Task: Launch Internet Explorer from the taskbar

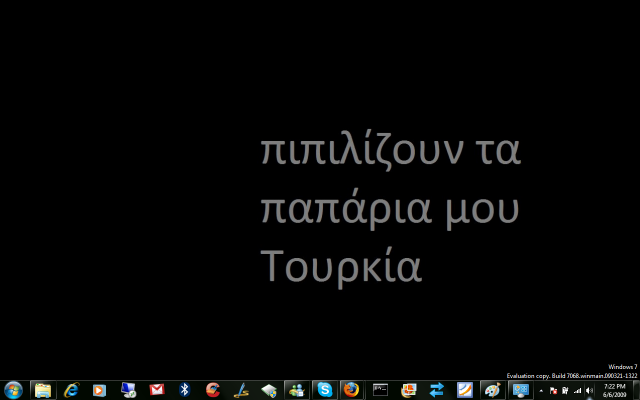Action: click(x=71, y=390)
